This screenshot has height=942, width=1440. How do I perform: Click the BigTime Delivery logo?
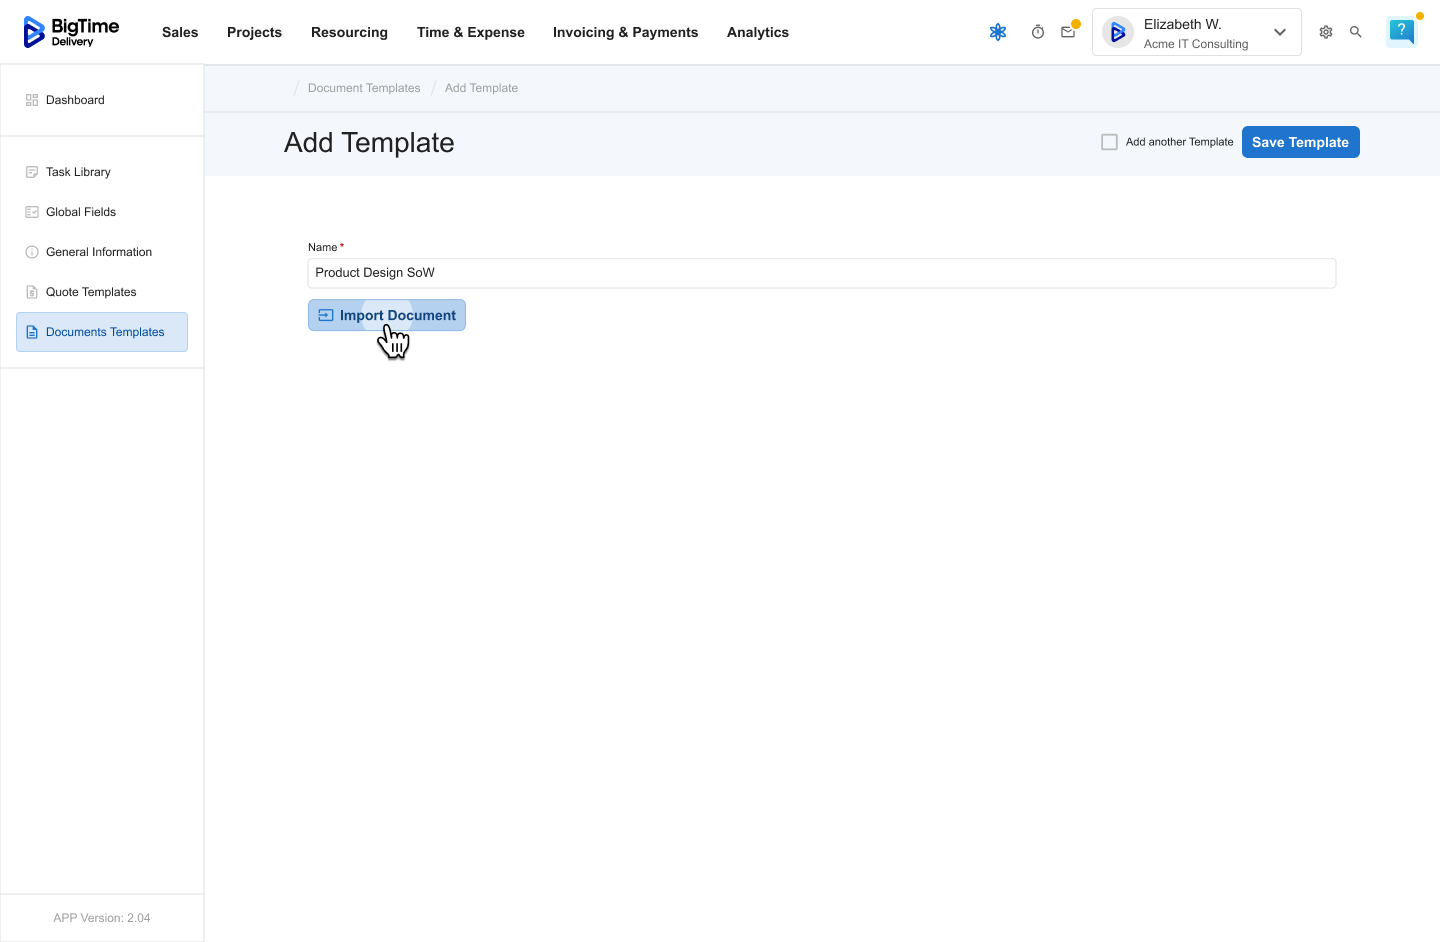pos(71,32)
